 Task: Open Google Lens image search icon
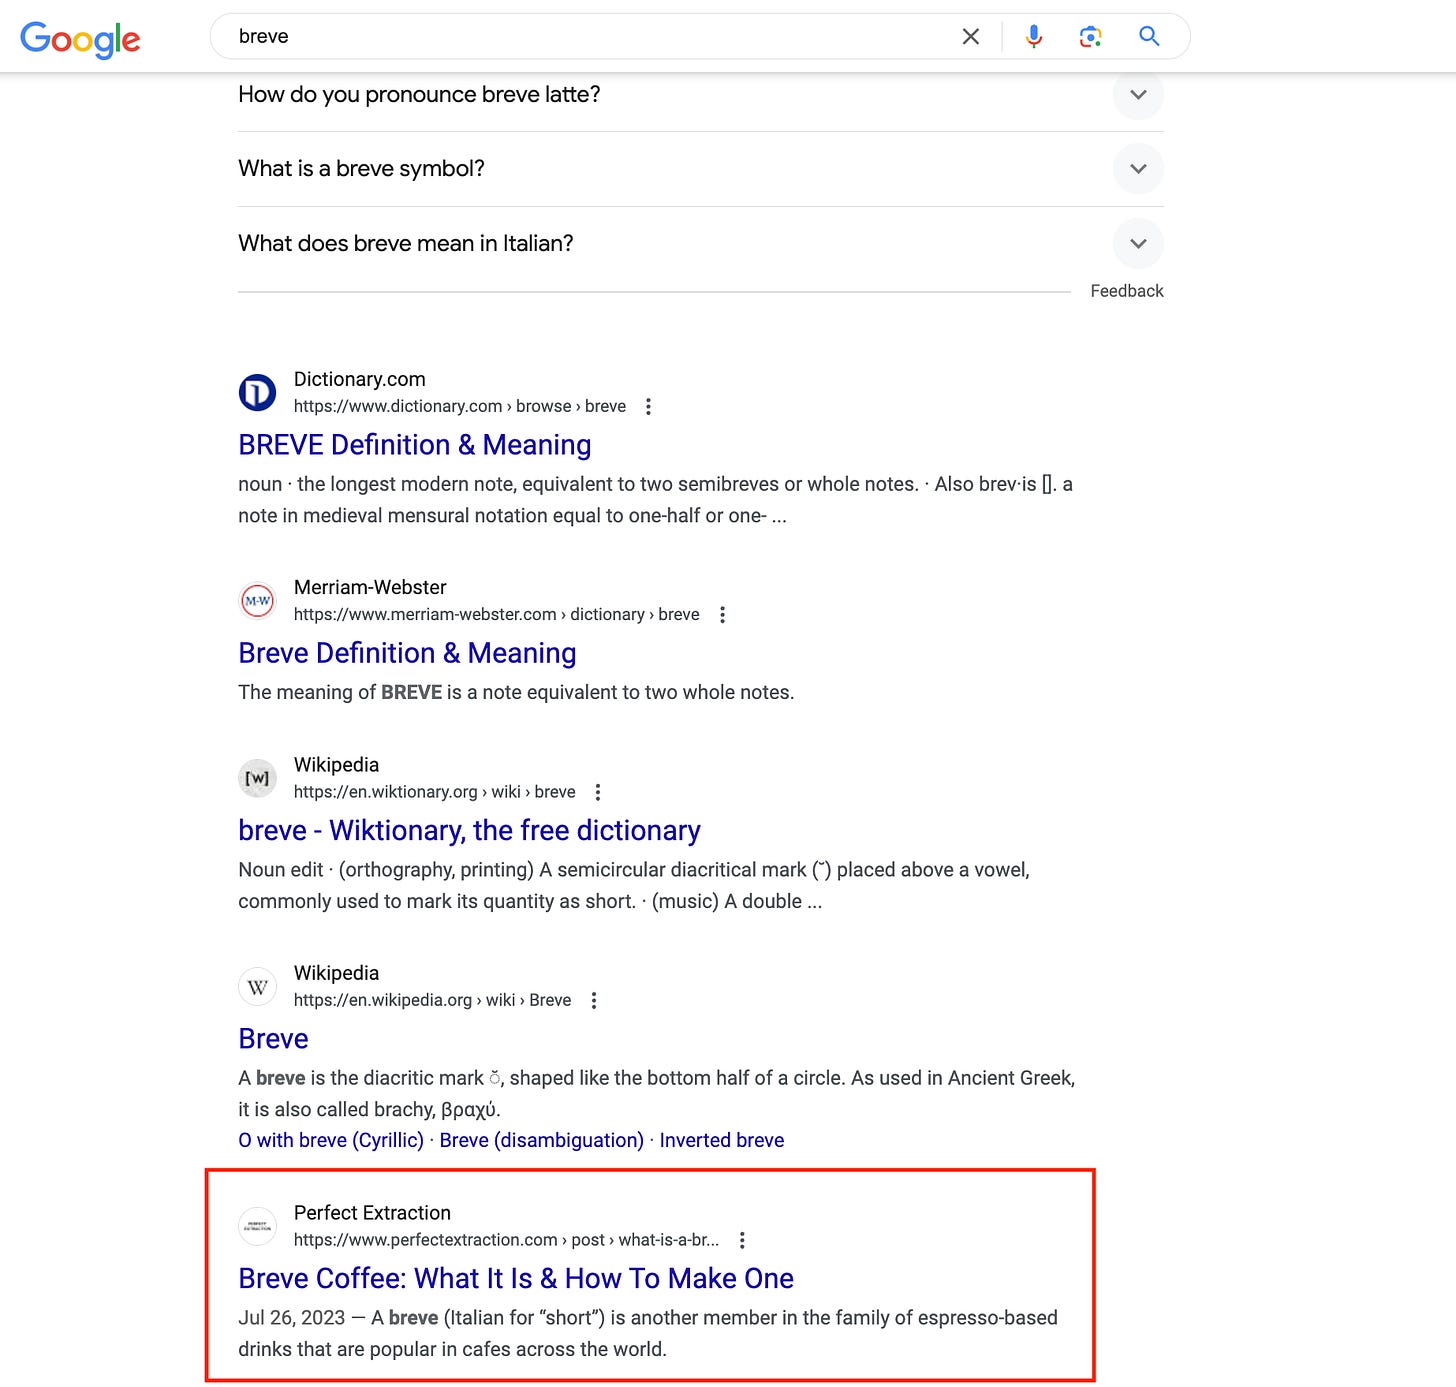pos(1090,37)
